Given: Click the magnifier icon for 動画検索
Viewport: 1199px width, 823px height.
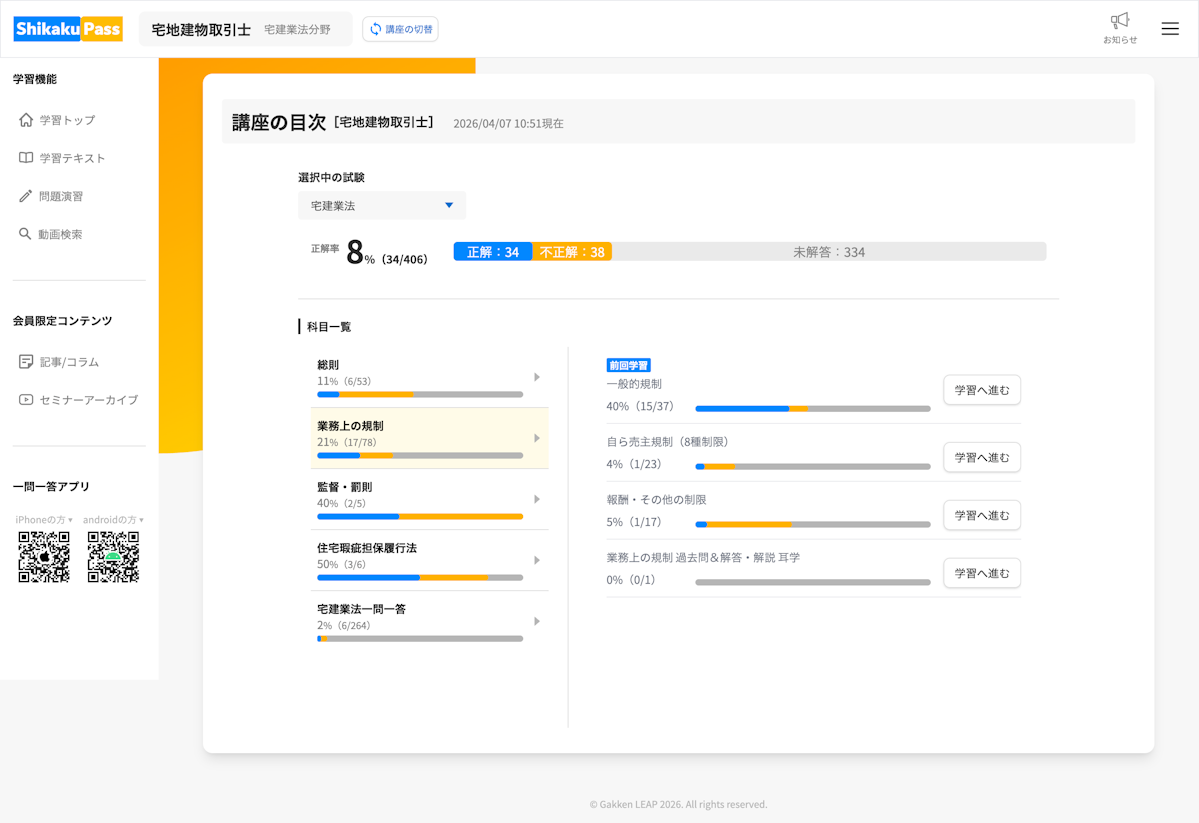Looking at the screenshot, I should 26,234.
